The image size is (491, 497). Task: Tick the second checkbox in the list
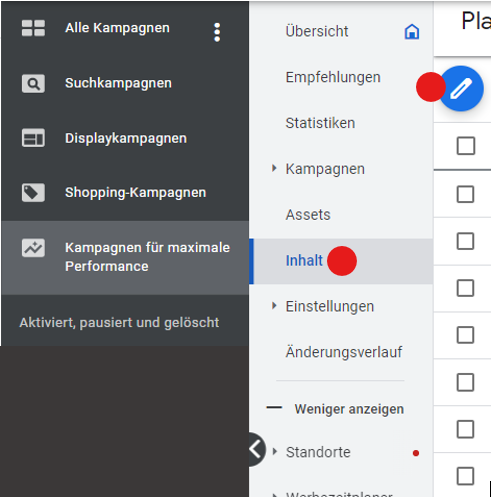pos(466,194)
